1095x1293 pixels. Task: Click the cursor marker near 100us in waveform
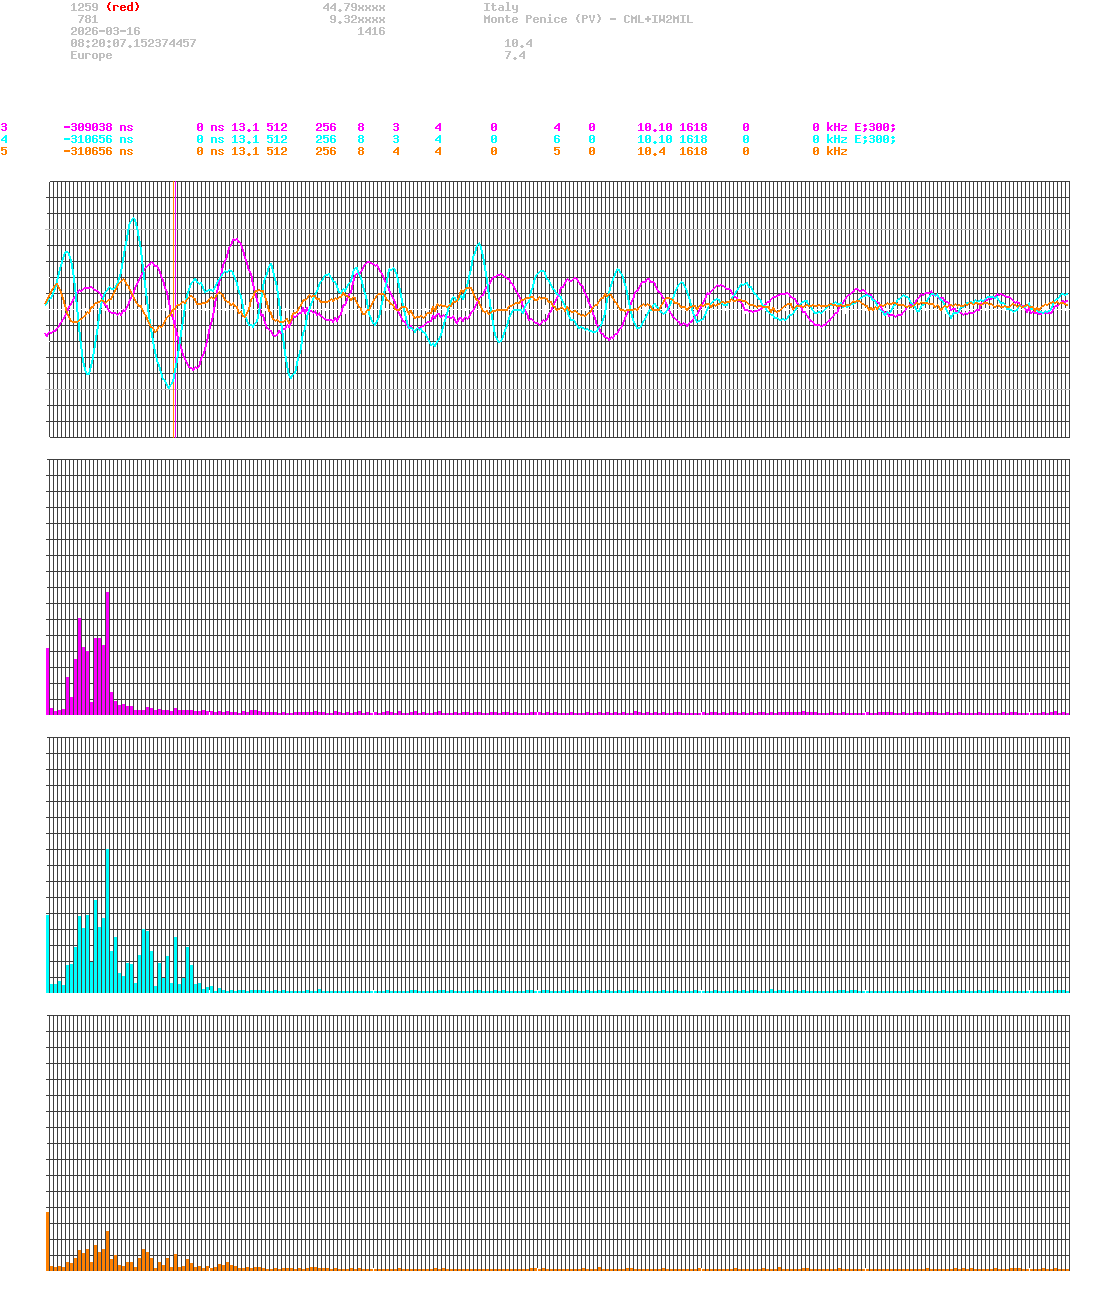point(174,308)
